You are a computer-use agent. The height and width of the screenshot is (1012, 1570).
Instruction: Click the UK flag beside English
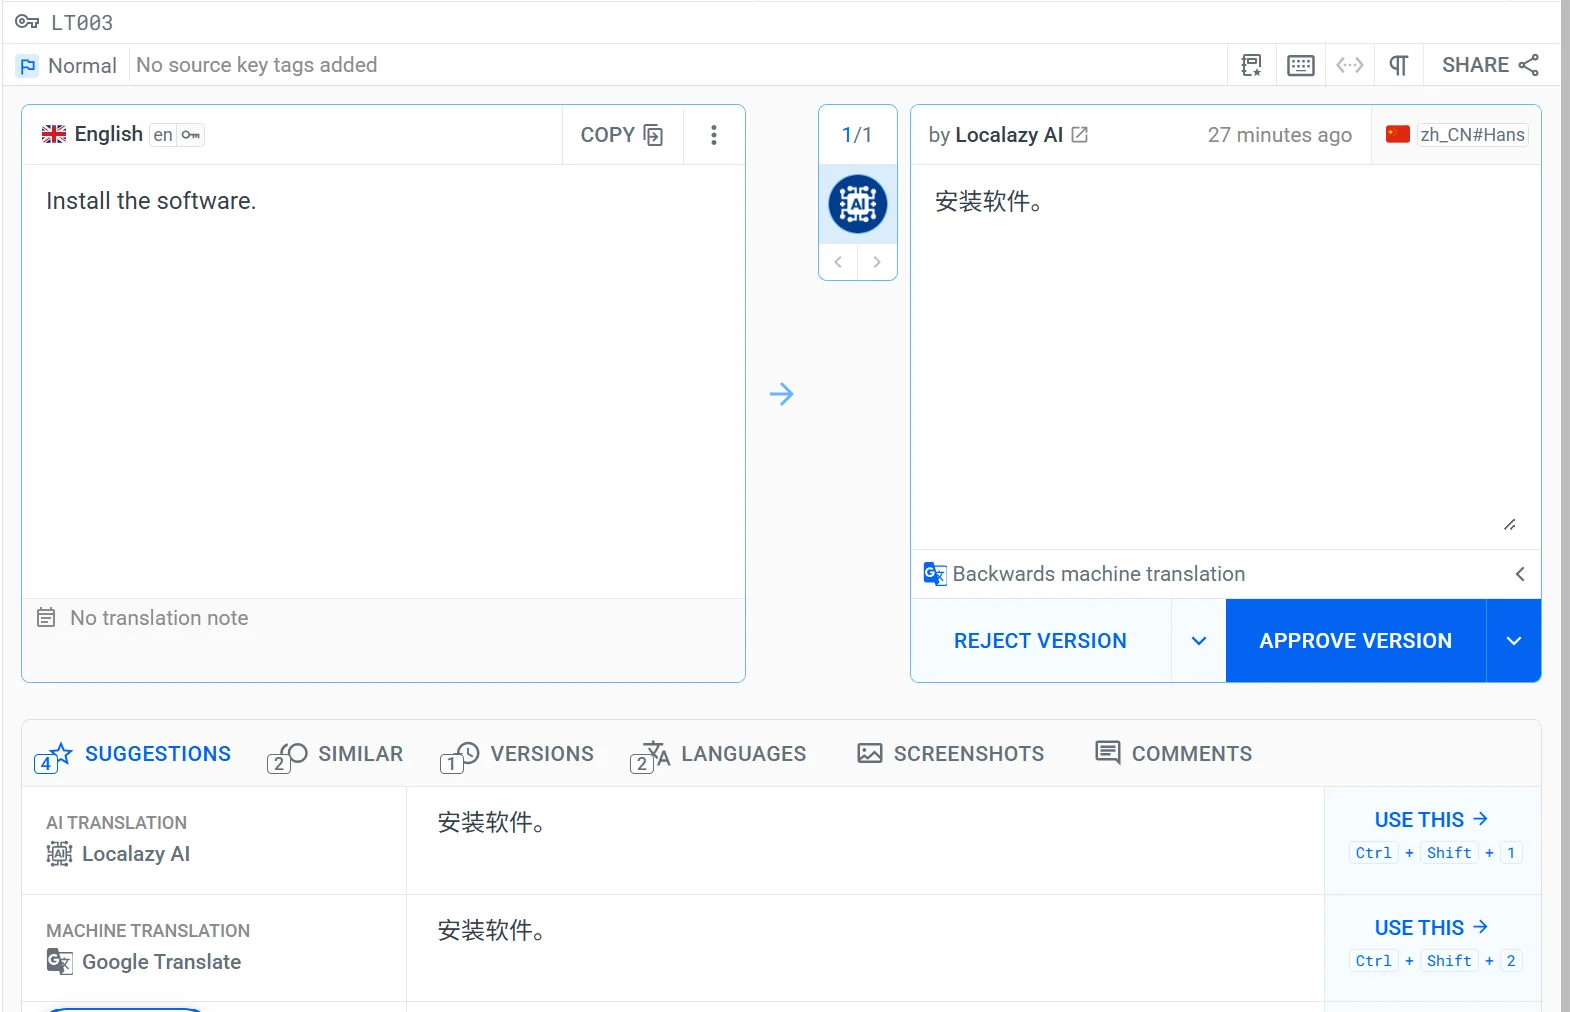pyautogui.click(x=54, y=134)
